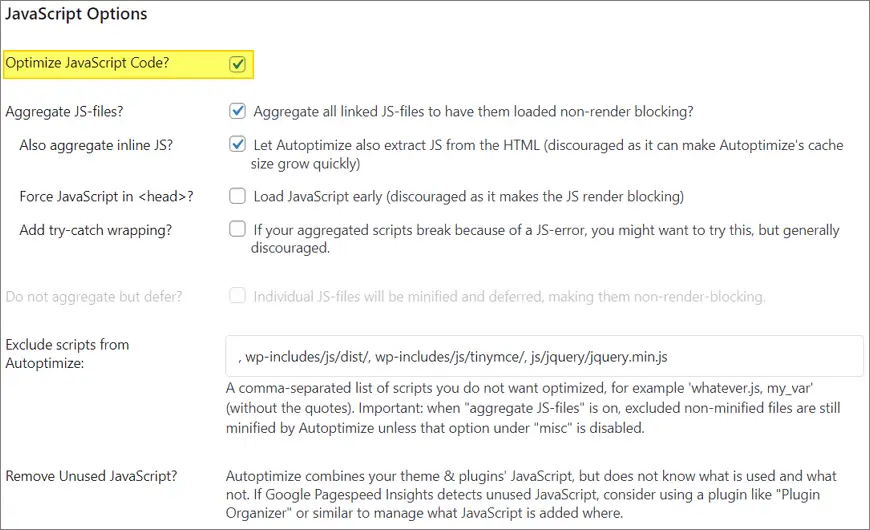
Task: Click the 'Individual JS-files will be minified' description
Action: pyautogui.click(x=509, y=296)
